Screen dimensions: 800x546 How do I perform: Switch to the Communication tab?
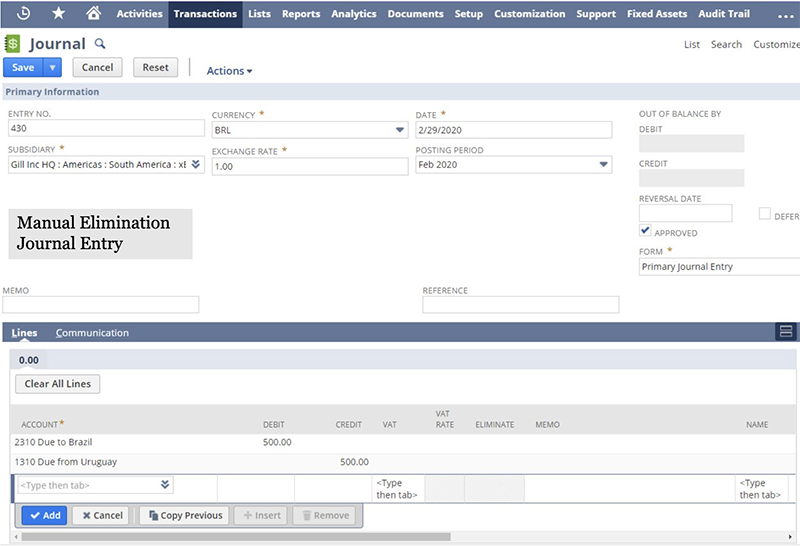92,333
